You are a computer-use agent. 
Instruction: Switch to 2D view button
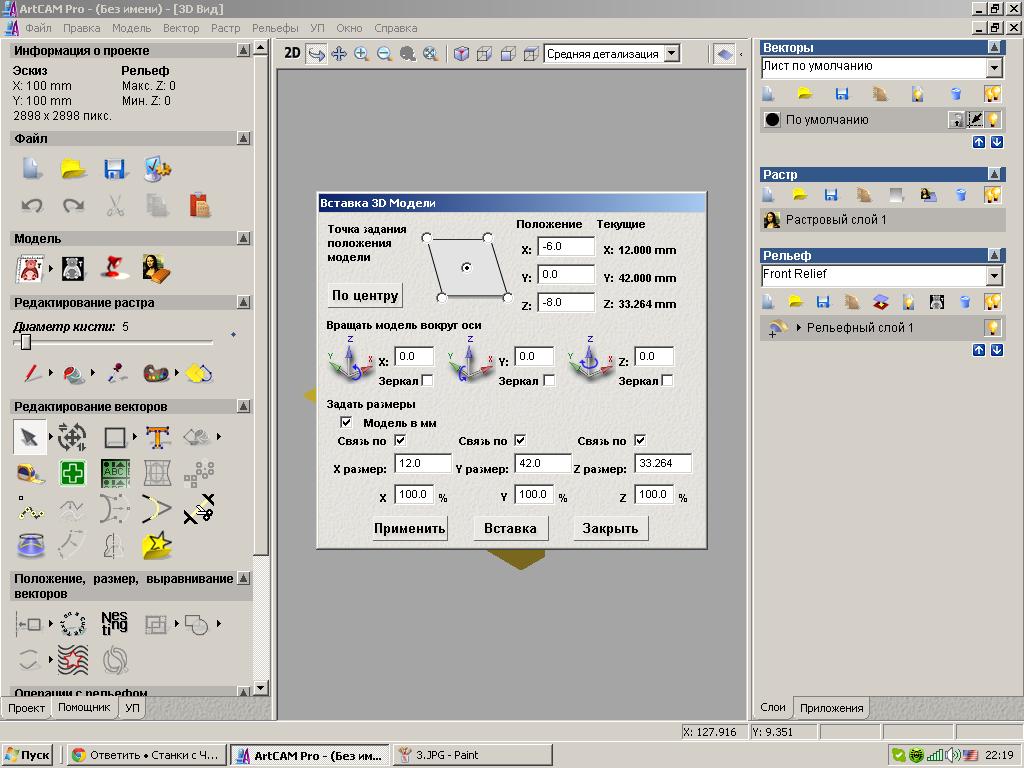pos(292,54)
